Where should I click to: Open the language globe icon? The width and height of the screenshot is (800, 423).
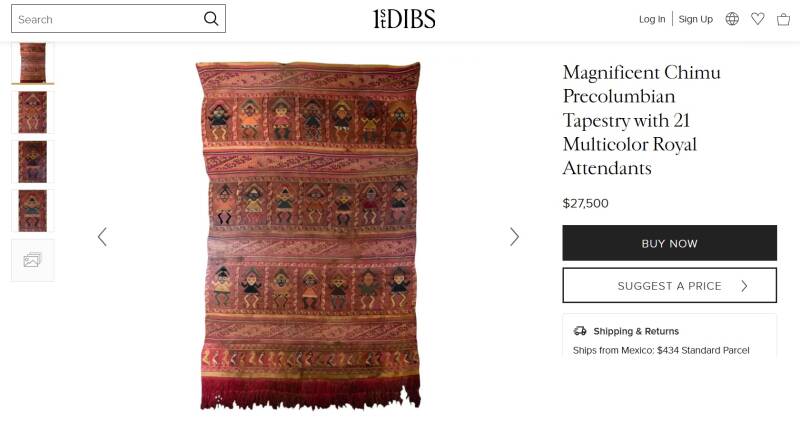pos(732,19)
